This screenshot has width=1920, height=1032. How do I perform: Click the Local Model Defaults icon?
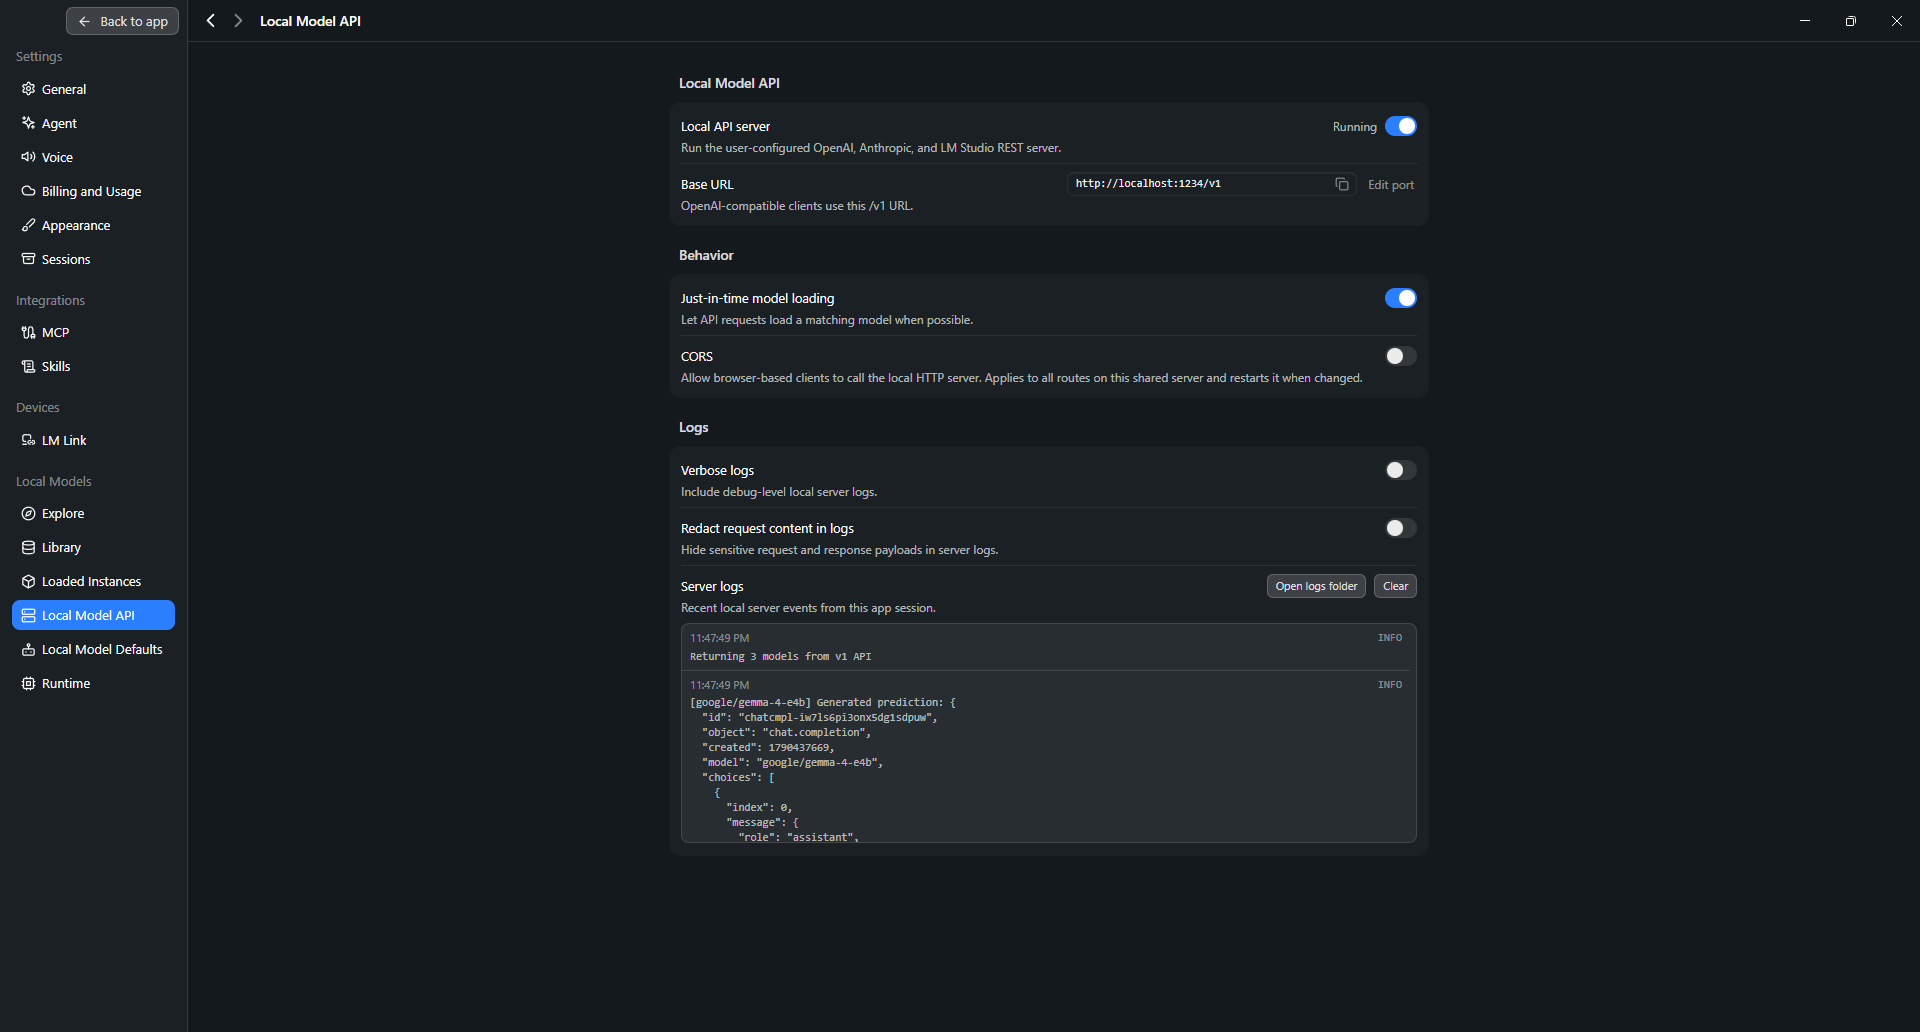[x=28, y=649]
